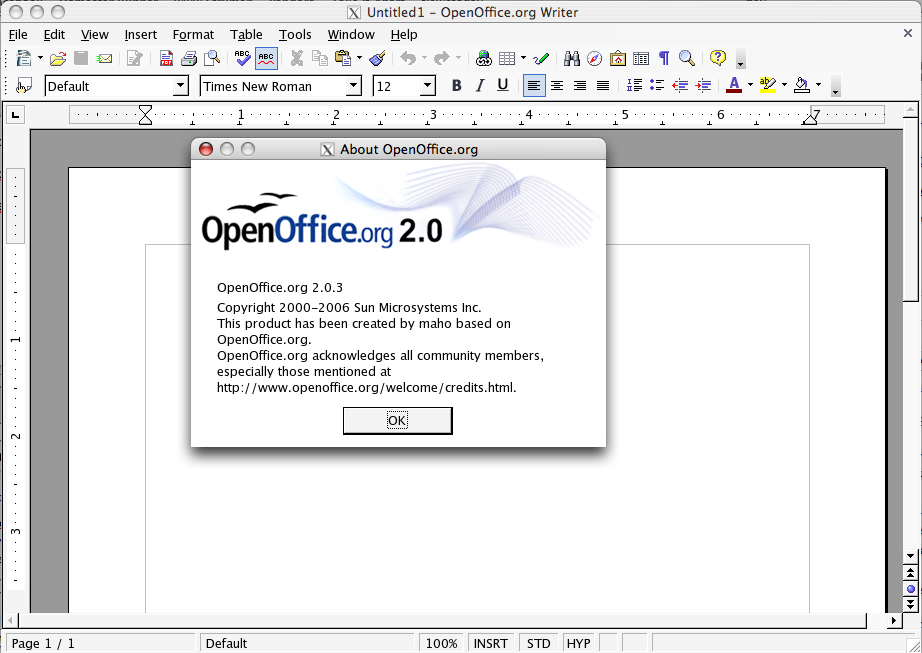Click the STD selection mode field
922x653 pixels.
point(538,644)
